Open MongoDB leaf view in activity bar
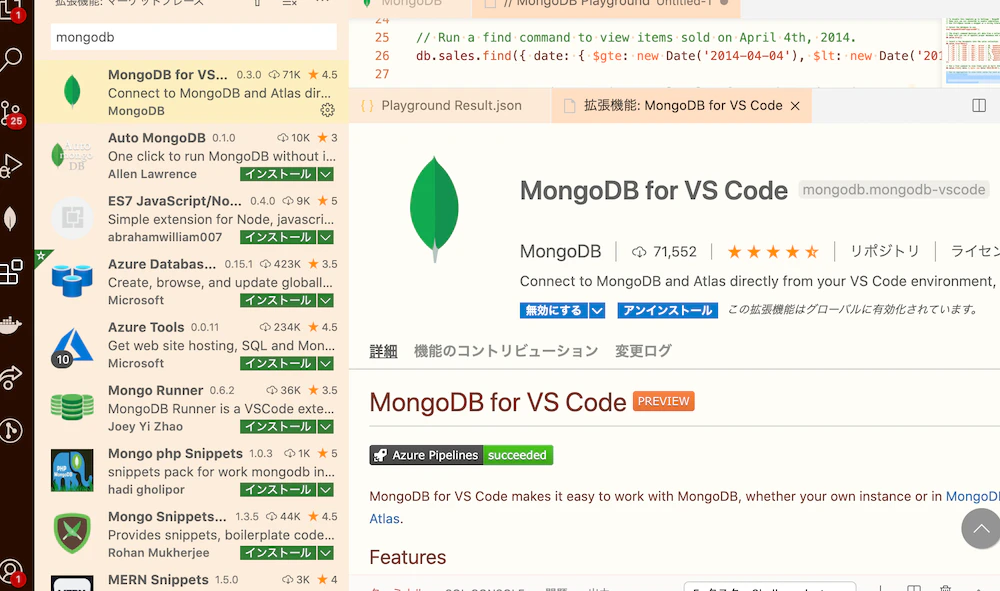This screenshot has width=1000, height=591. coord(10,219)
